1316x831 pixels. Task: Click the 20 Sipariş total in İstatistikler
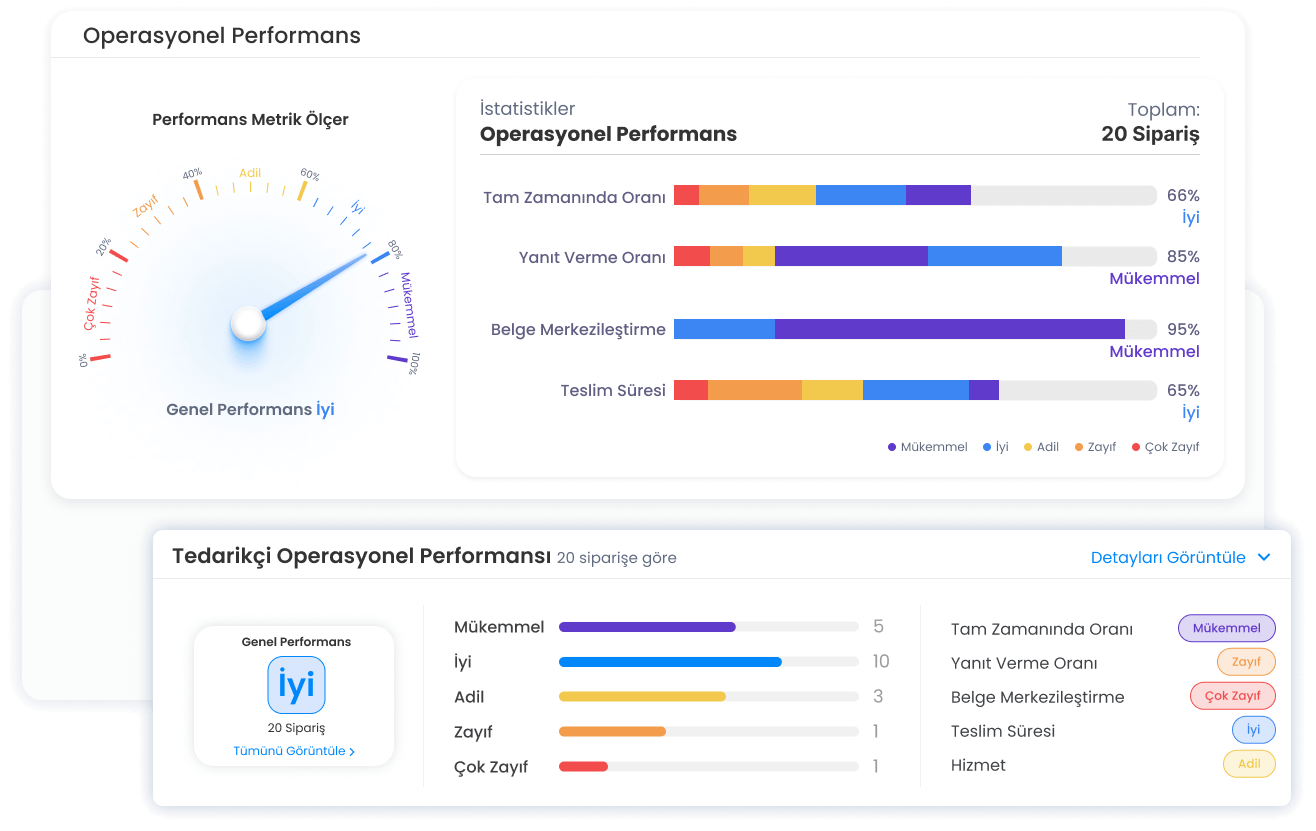click(x=1150, y=134)
